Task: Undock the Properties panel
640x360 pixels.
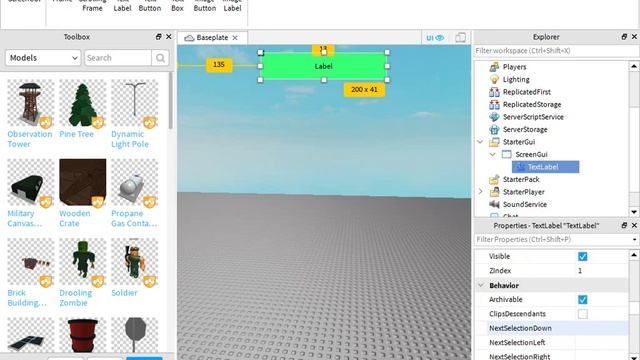Action: pos(624,225)
